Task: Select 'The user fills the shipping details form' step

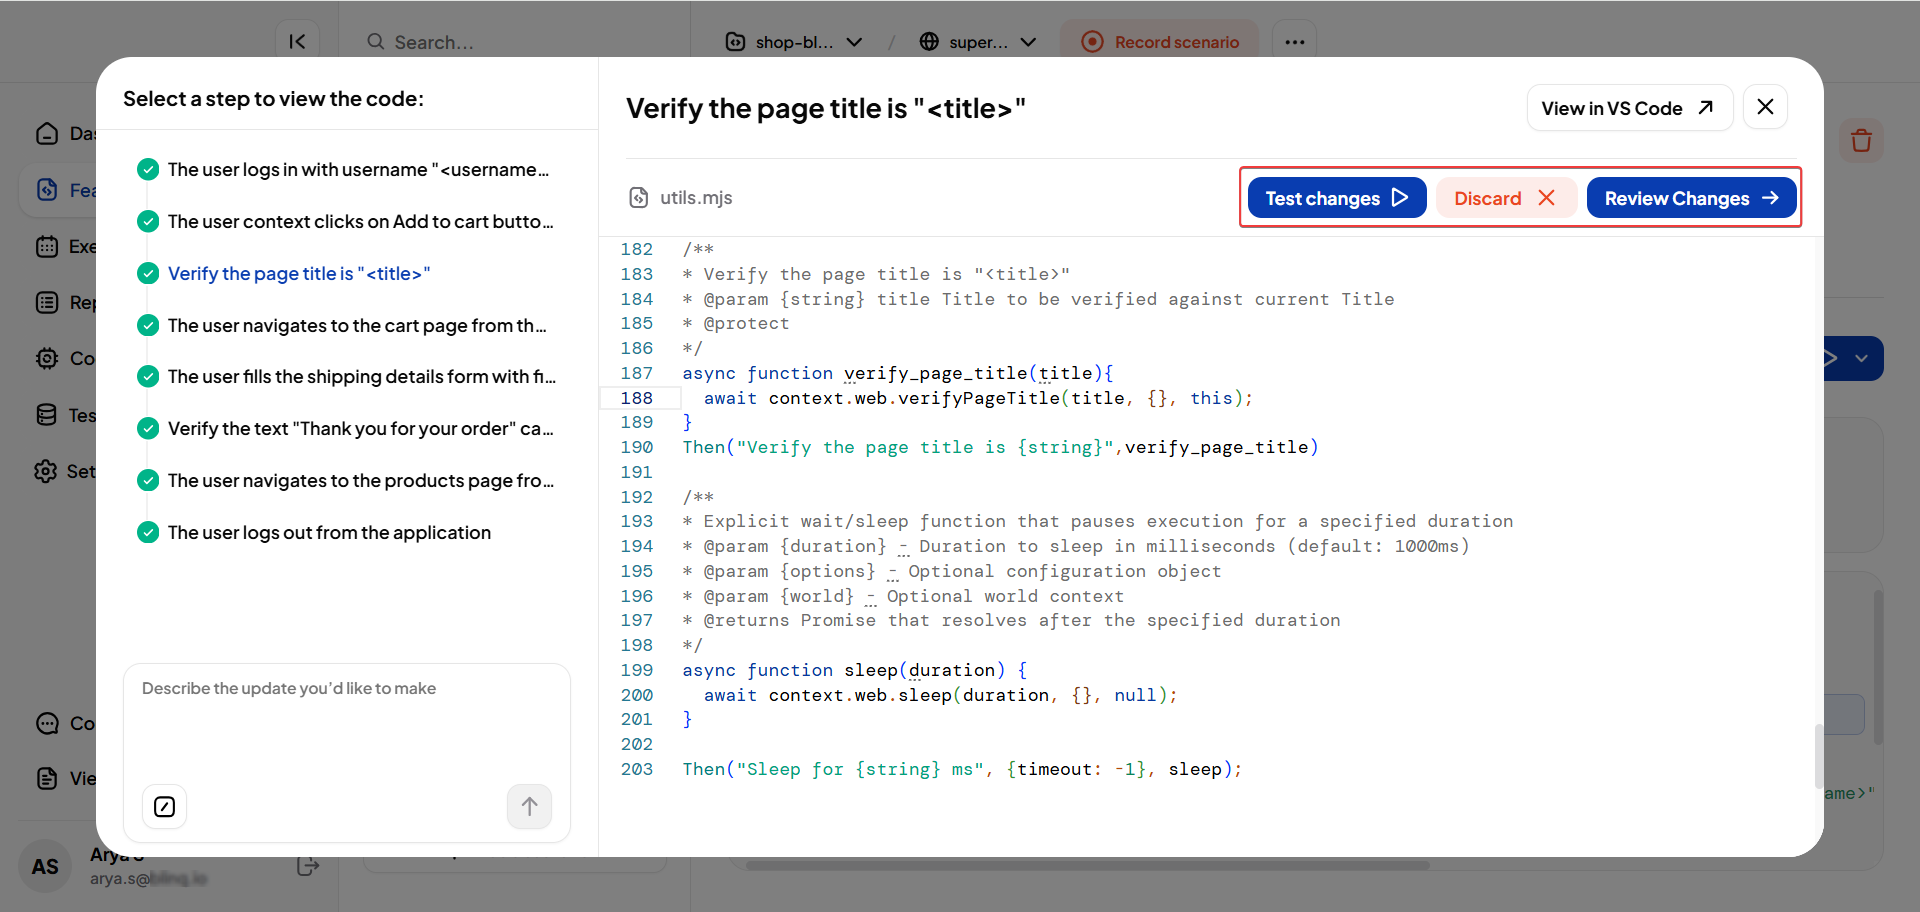Action: click(361, 377)
